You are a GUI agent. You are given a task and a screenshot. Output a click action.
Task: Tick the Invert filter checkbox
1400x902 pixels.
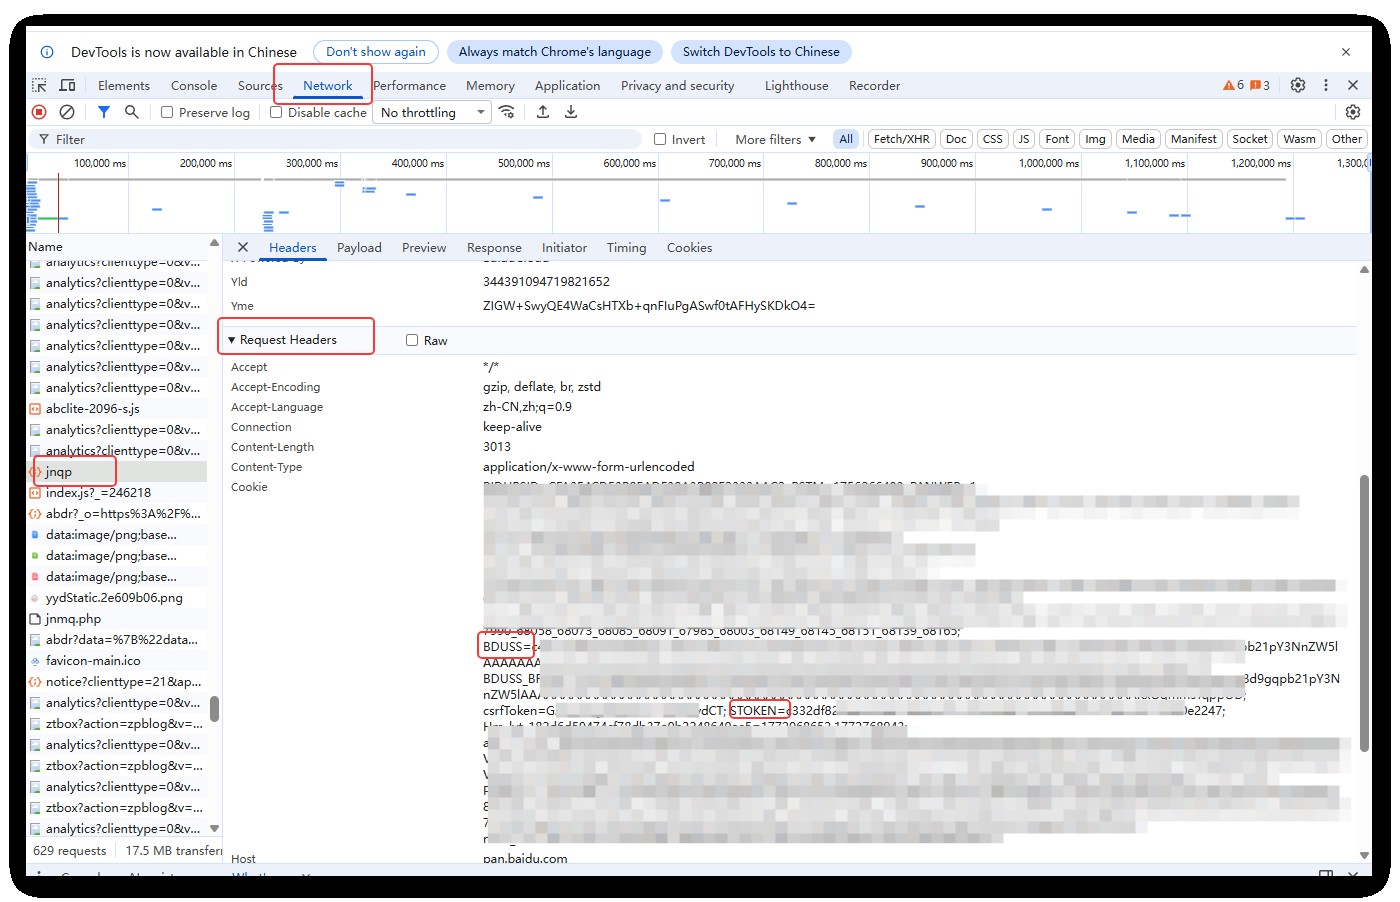(x=660, y=140)
